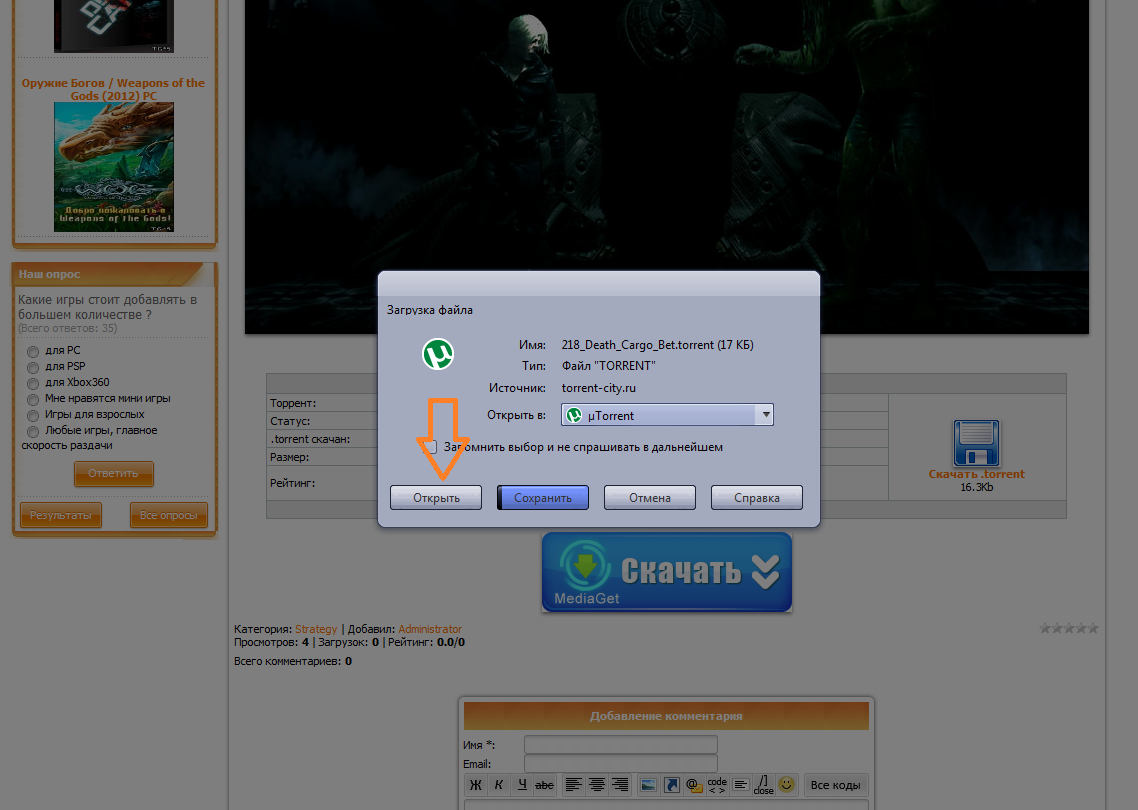Toggle the Запомнить выбор checkbox

pyautogui.click(x=430, y=447)
